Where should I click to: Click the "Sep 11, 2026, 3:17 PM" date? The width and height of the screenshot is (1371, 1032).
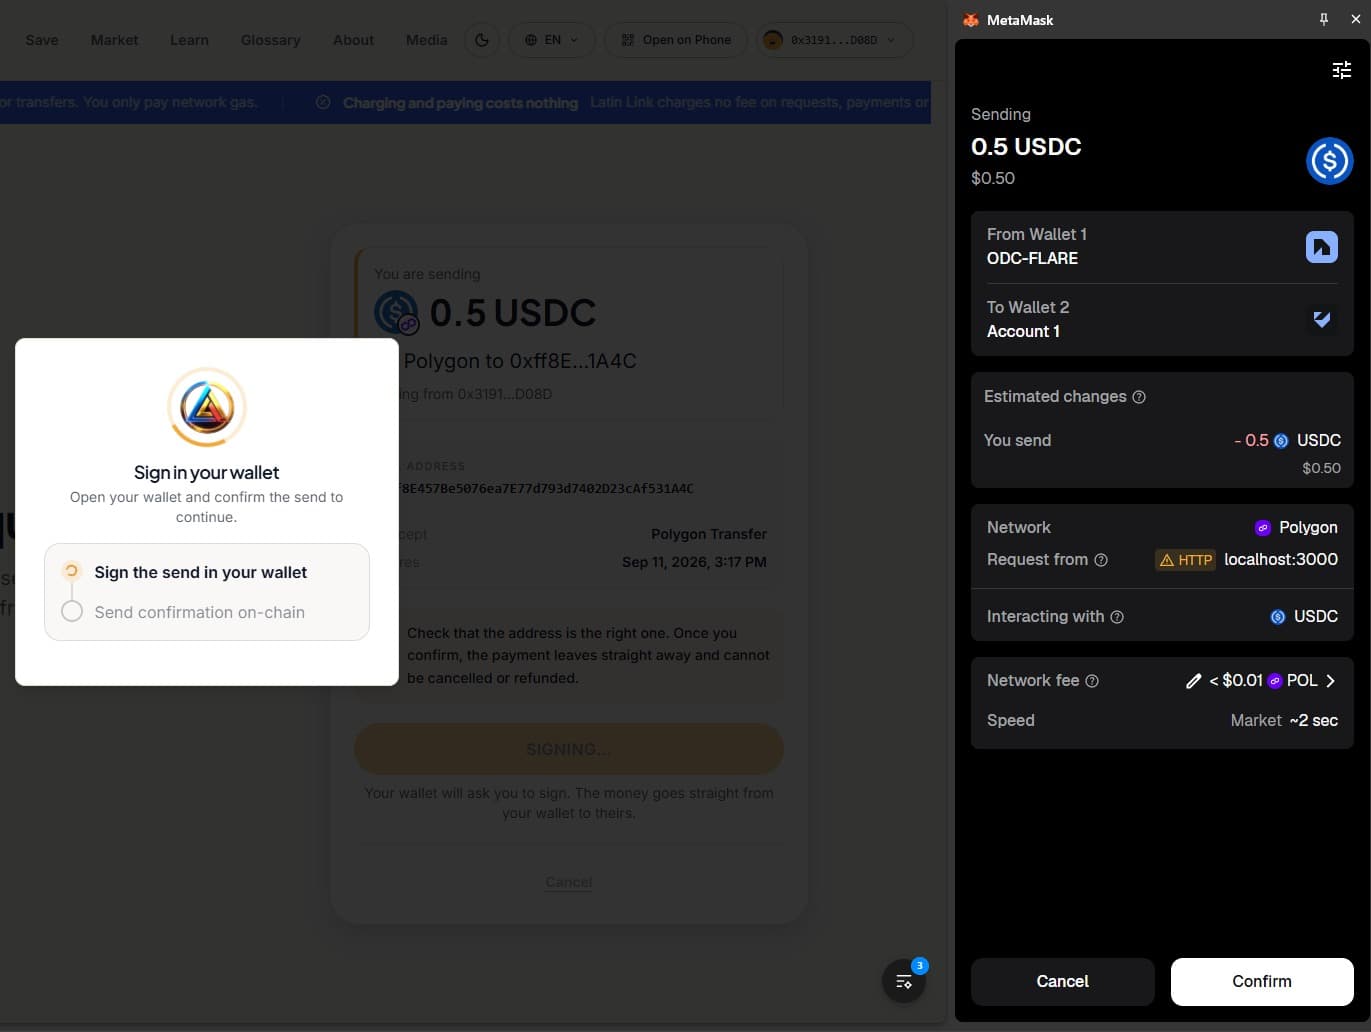[x=694, y=562]
